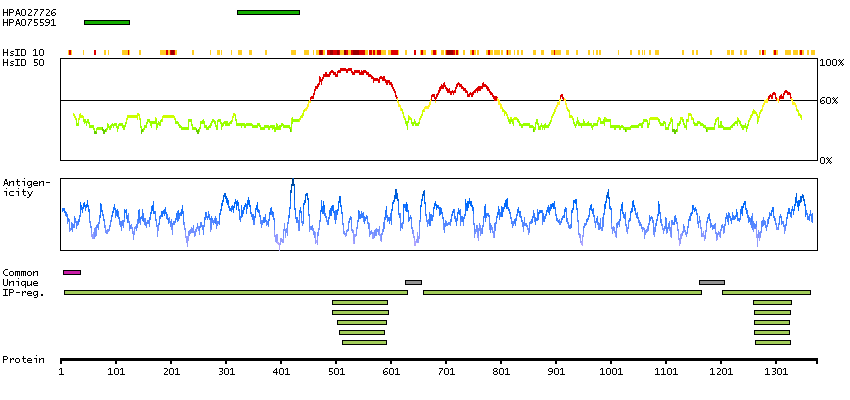Select the longest IP-reg bar starting at position 1

(x=235, y=292)
